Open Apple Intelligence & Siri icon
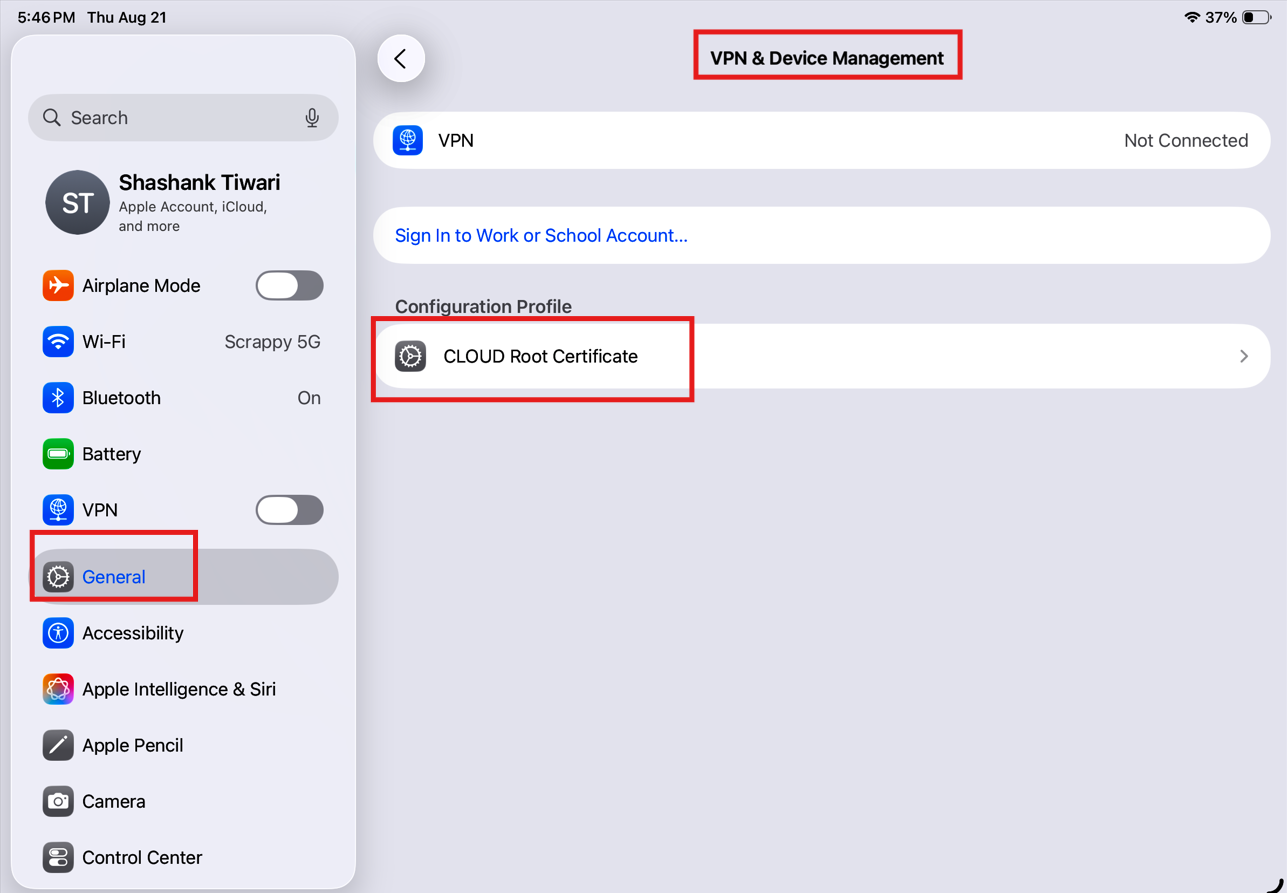 coord(58,689)
